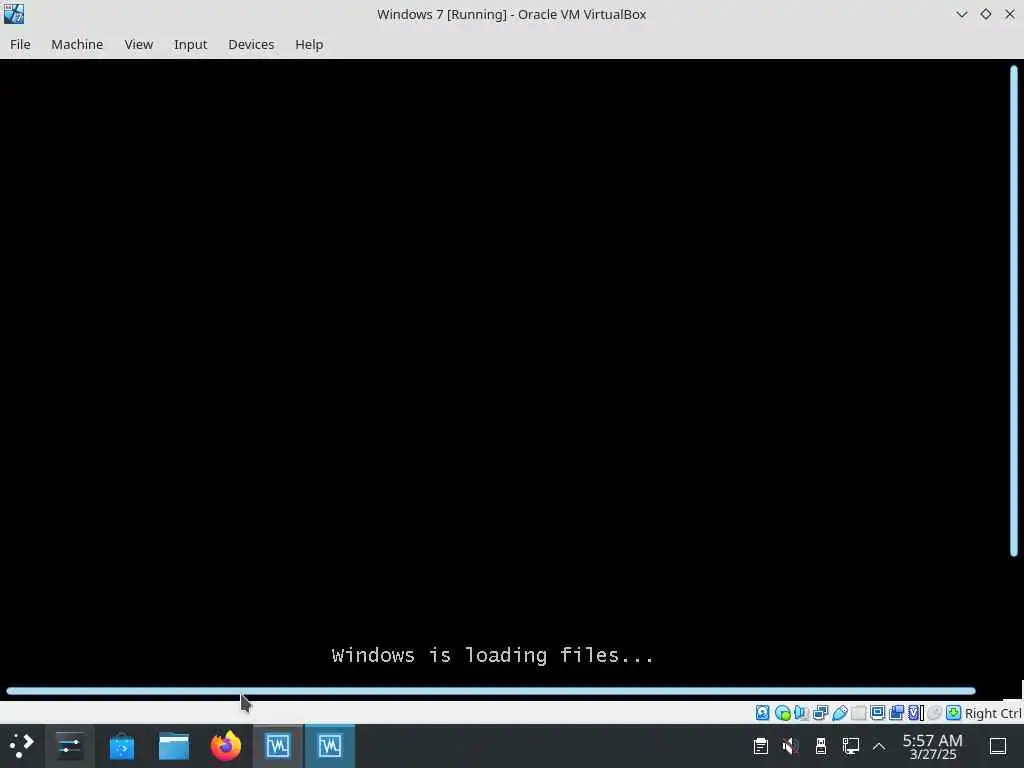Open the Dolphin file manager icon
The height and width of the screenshot is (768, 1024).
pyautogui.click(x=174, y=746)
